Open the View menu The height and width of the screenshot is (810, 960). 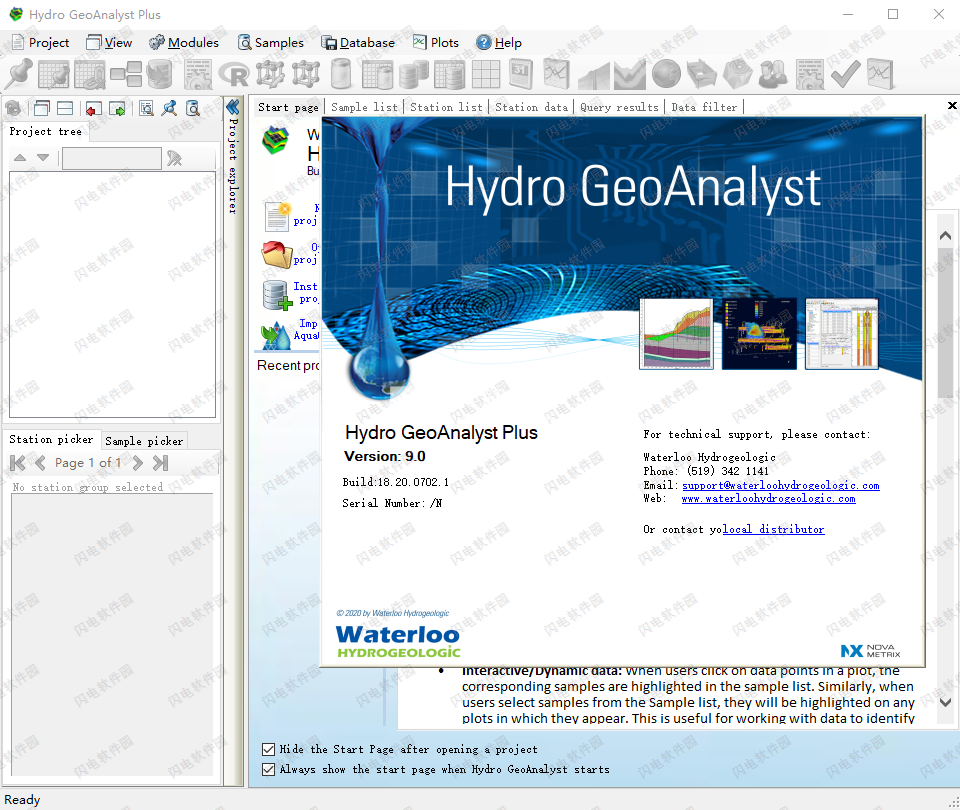click(109, 43)
